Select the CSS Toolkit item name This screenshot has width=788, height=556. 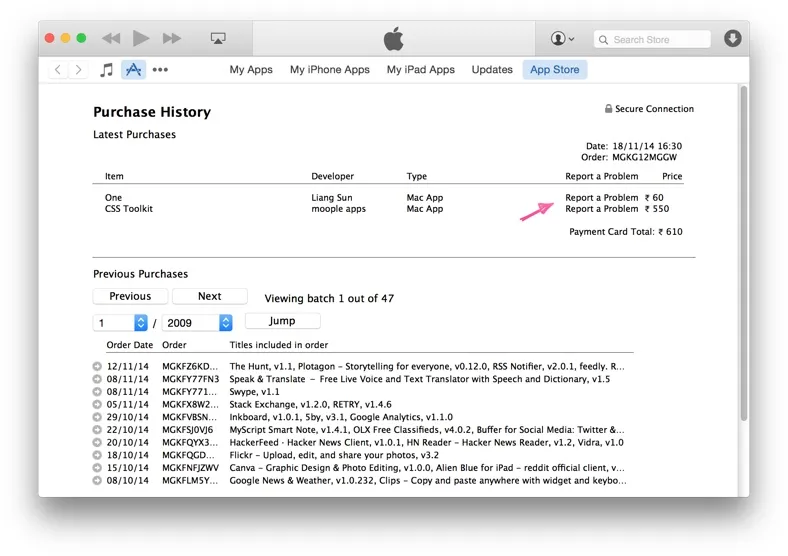[x=129, y=209]
